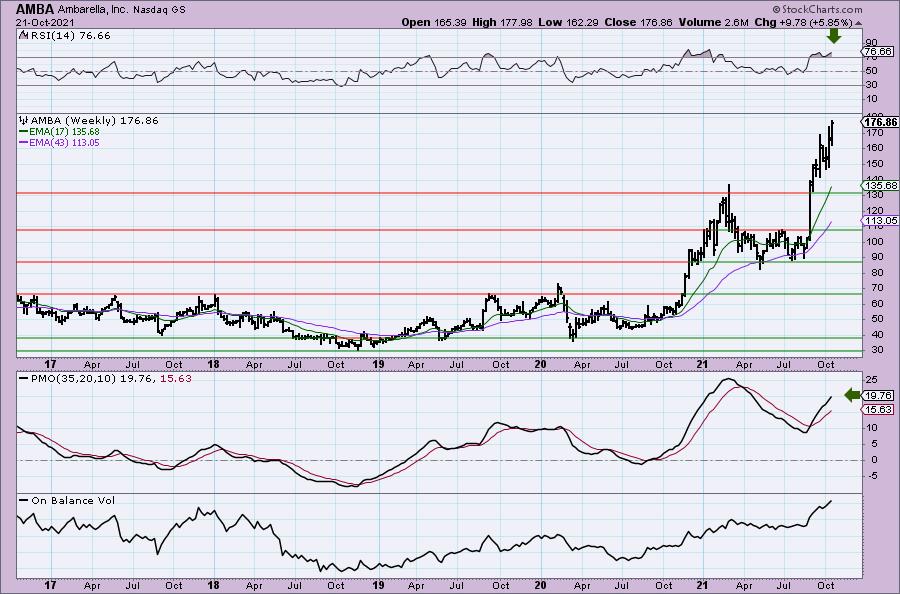Select the EMA(43) 113.05 legend text
Image resolution: width=900 pixels, height=594 pixels.
click(x=65, y=142)
